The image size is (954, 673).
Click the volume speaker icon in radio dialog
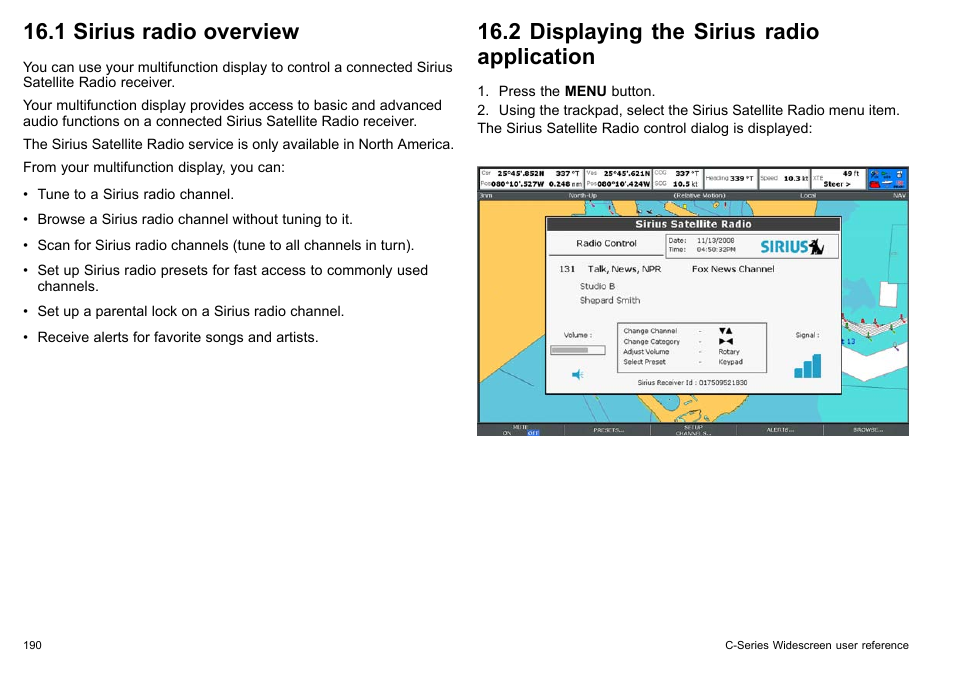click(x=577, y=374)
